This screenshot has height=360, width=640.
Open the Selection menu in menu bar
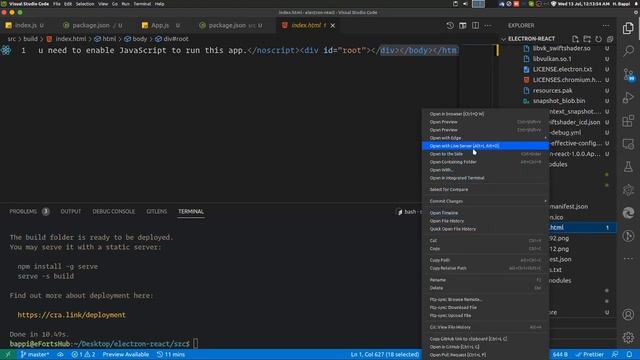[x=85, y=4]
